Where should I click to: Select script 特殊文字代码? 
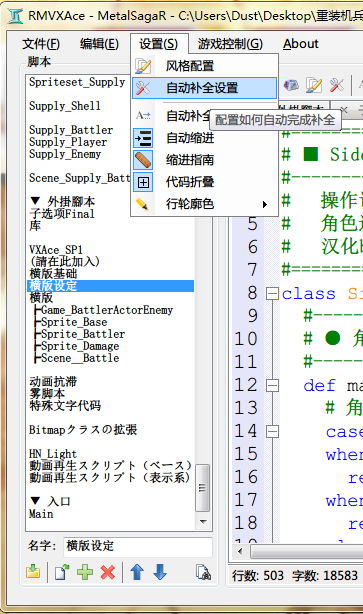point(65,406)
